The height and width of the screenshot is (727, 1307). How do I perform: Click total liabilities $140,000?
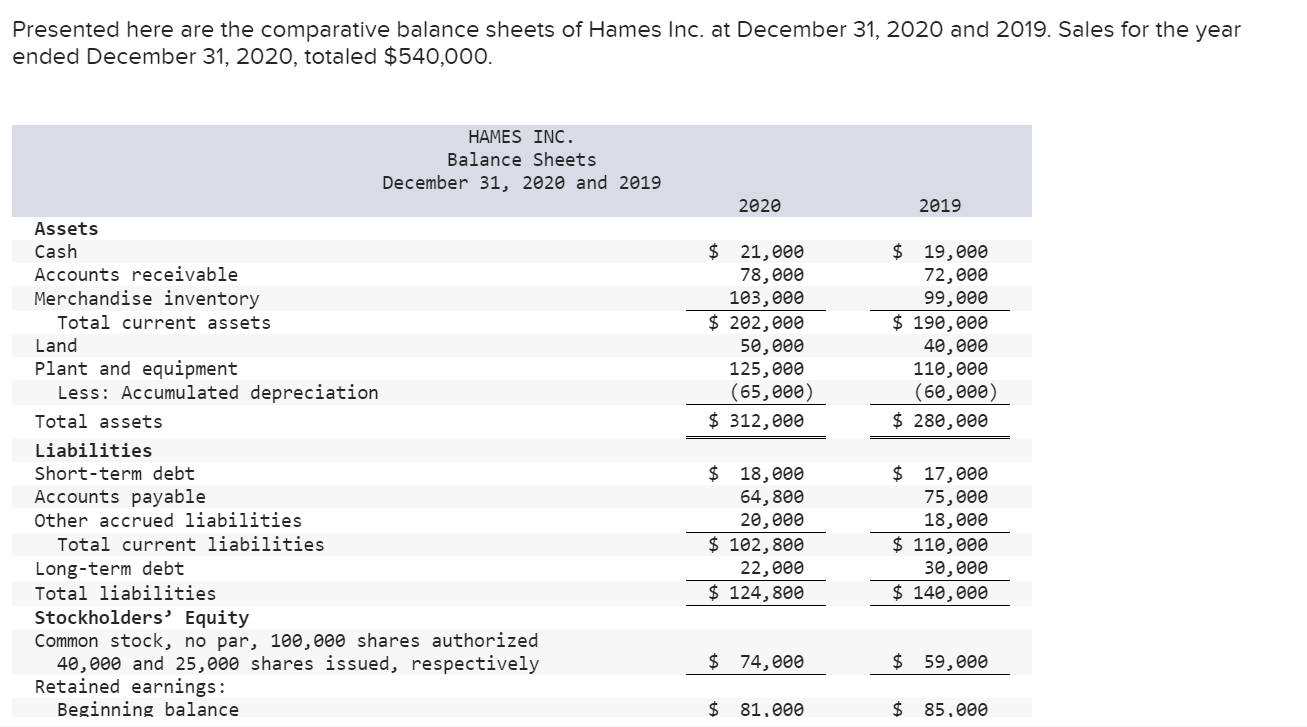[x=940, y=593]
